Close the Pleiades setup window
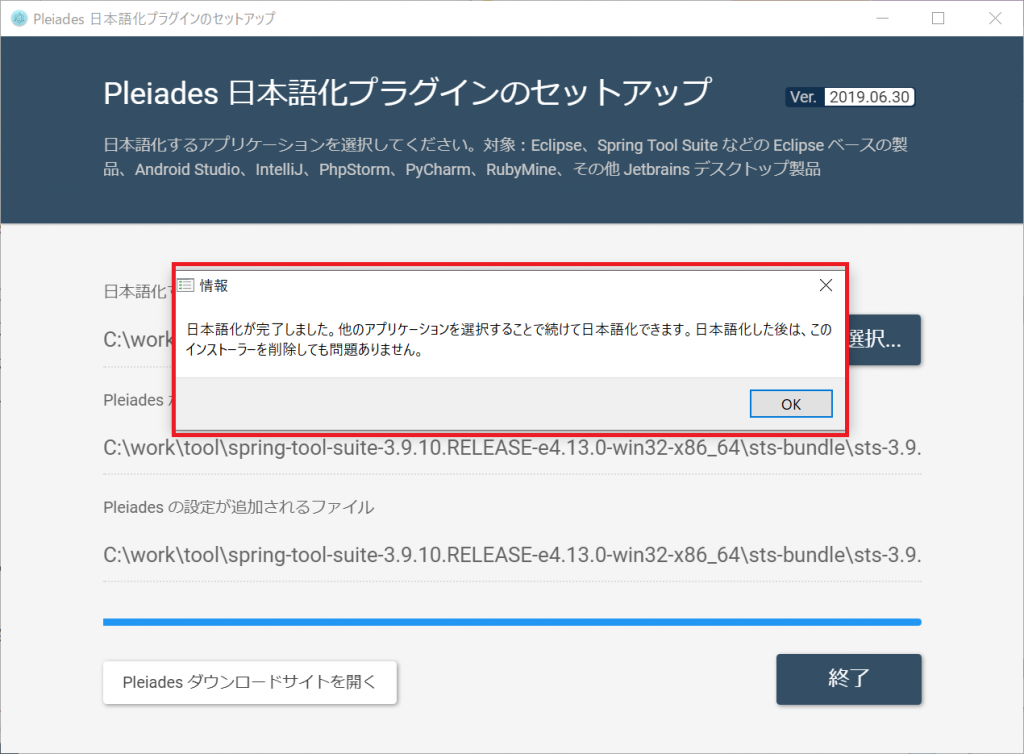Viewport: 1024px width, 754px height. tap(995, 18)
